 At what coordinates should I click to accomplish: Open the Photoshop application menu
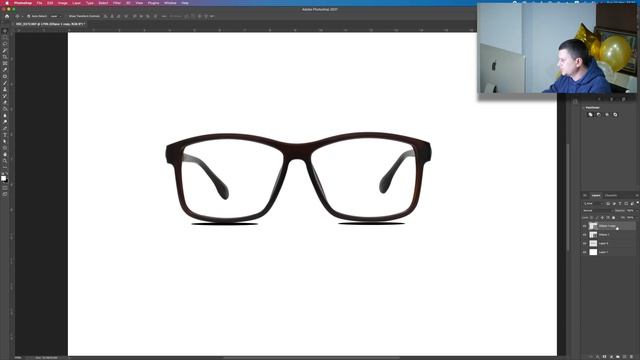click(23, 3)
